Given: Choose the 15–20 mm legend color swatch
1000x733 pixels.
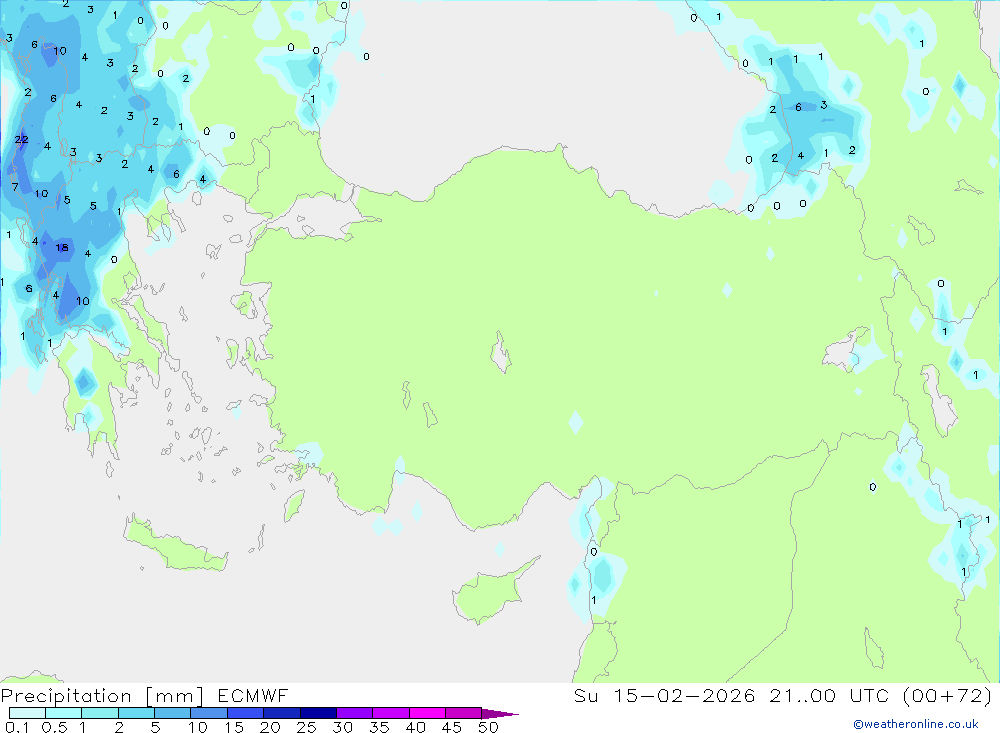Looking at the screenshot, I should click(x=246, y=713).
